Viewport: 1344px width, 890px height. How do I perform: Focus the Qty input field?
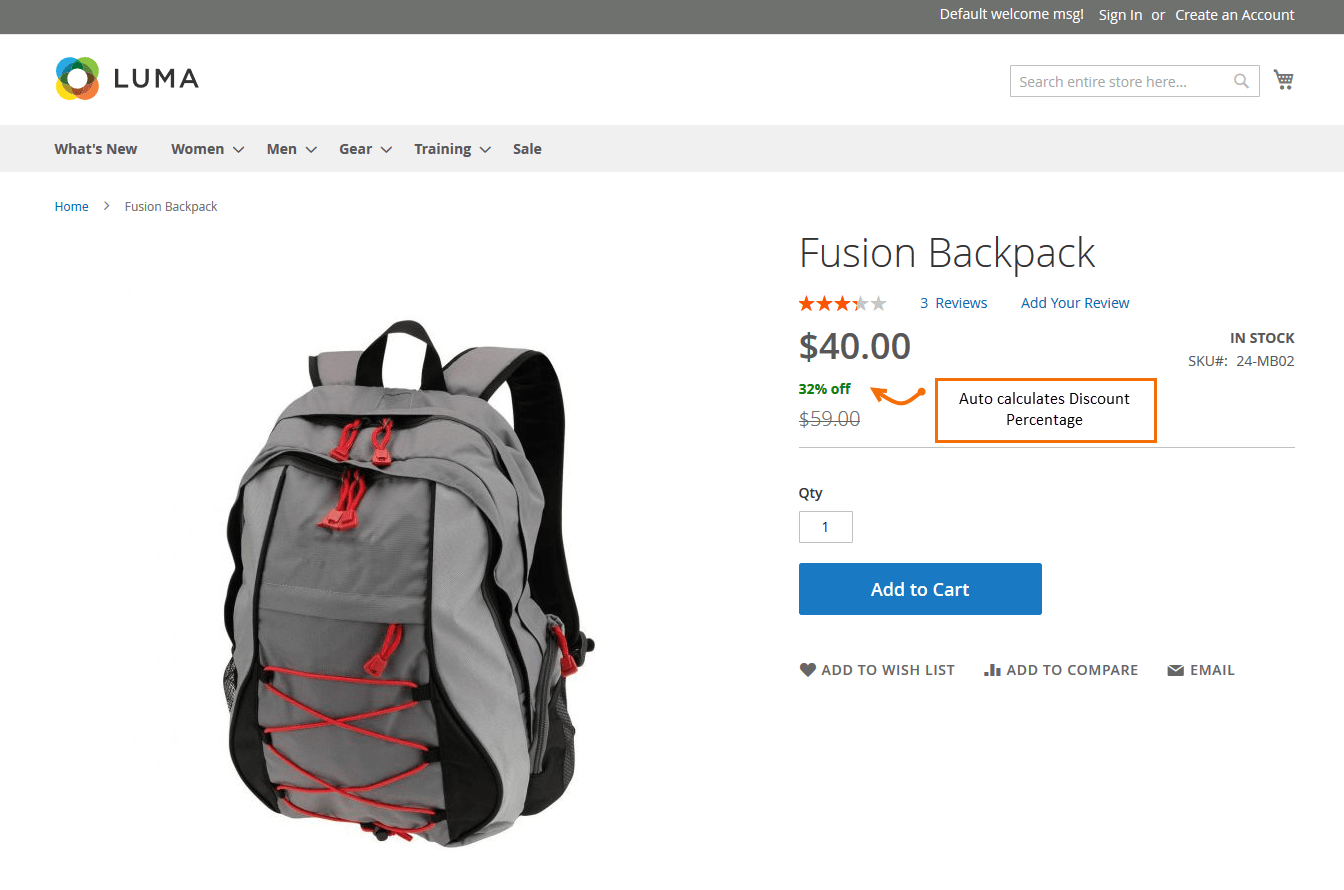(x=826, y=527)
